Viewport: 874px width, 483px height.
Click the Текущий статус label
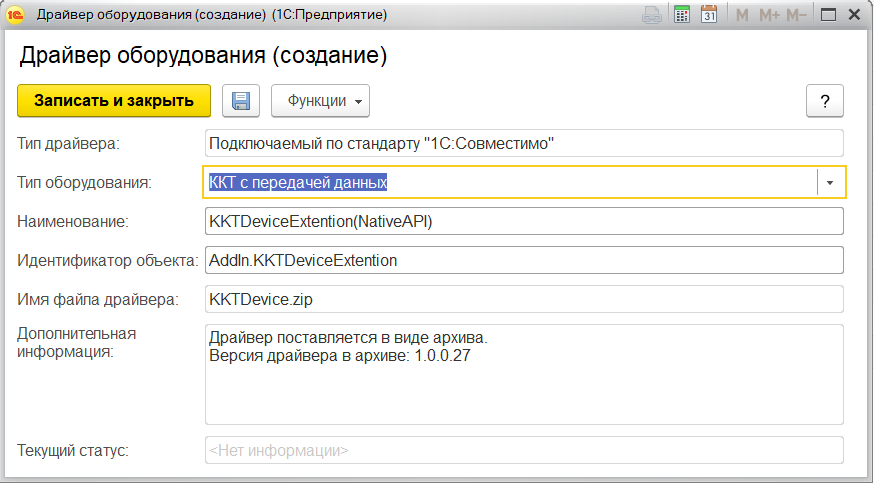tap(73, 450)
